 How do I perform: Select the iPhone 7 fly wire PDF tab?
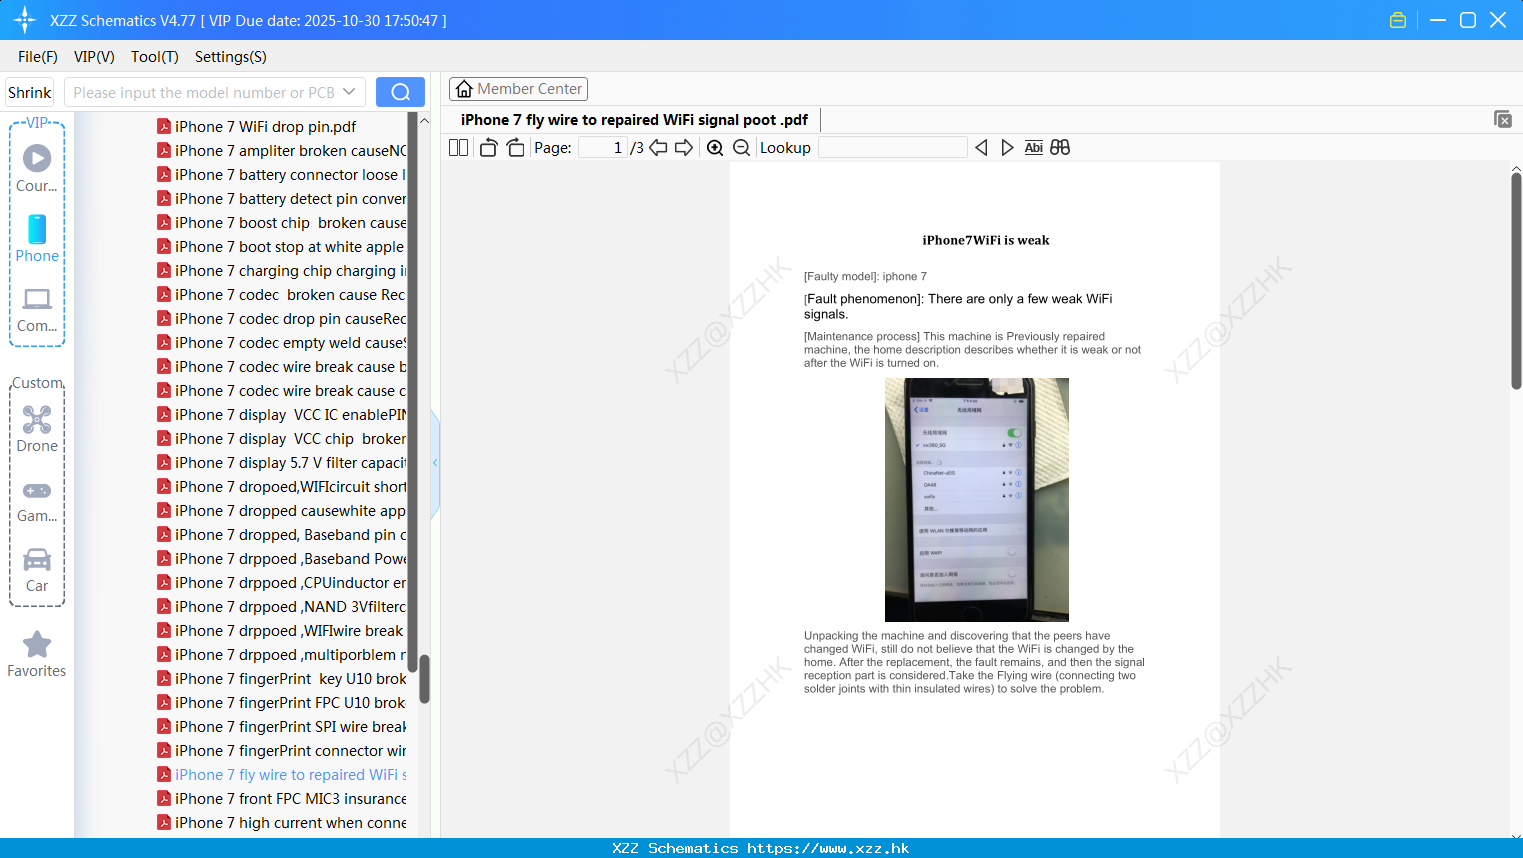tap(634, 120)
